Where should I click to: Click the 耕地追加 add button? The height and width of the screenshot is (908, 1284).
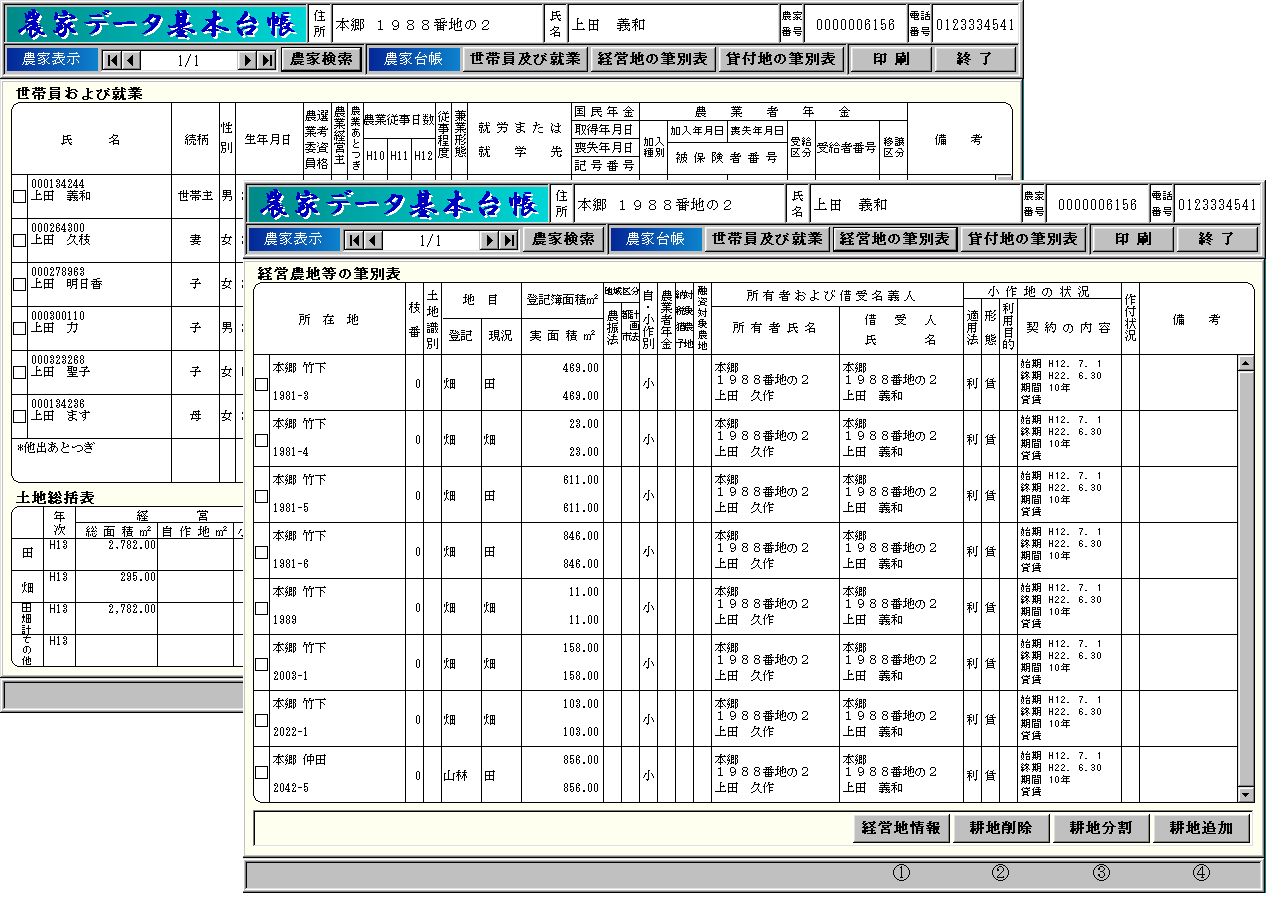coord(1201,828)
